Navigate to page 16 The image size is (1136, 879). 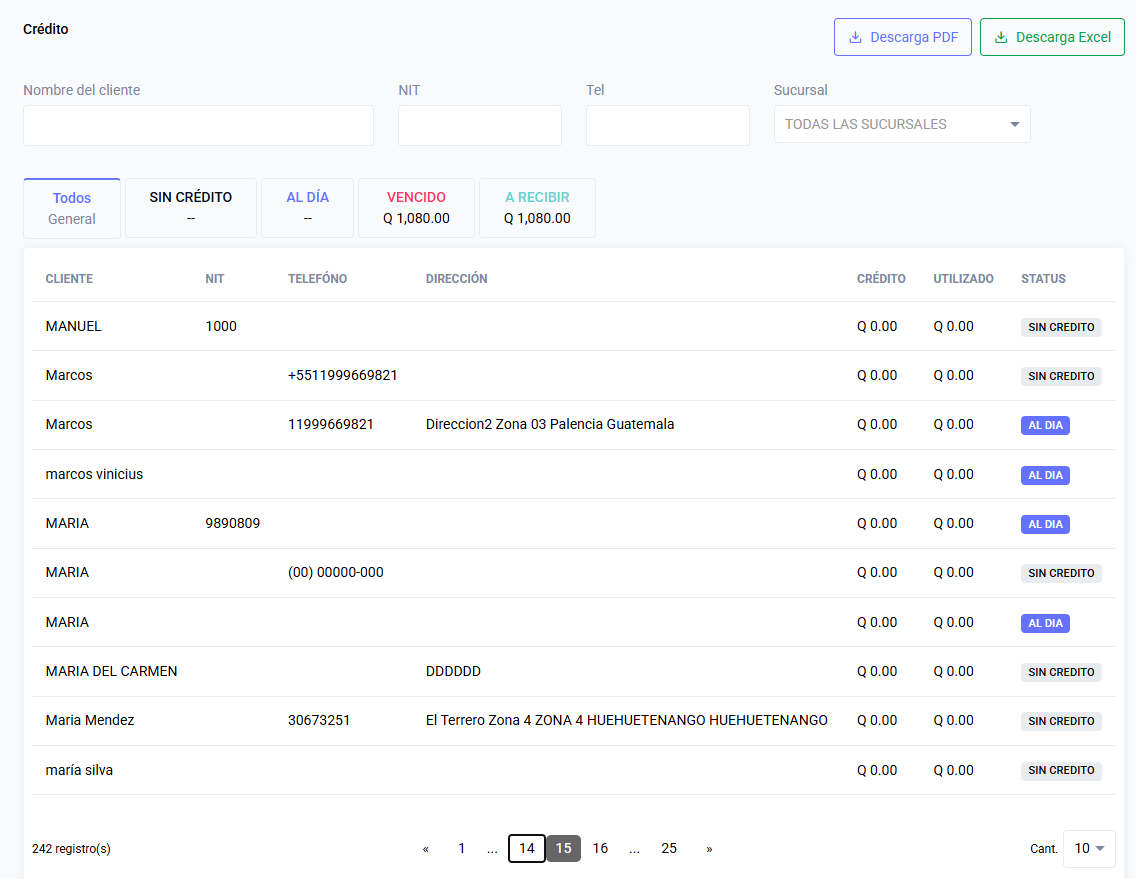coord(600,849)
